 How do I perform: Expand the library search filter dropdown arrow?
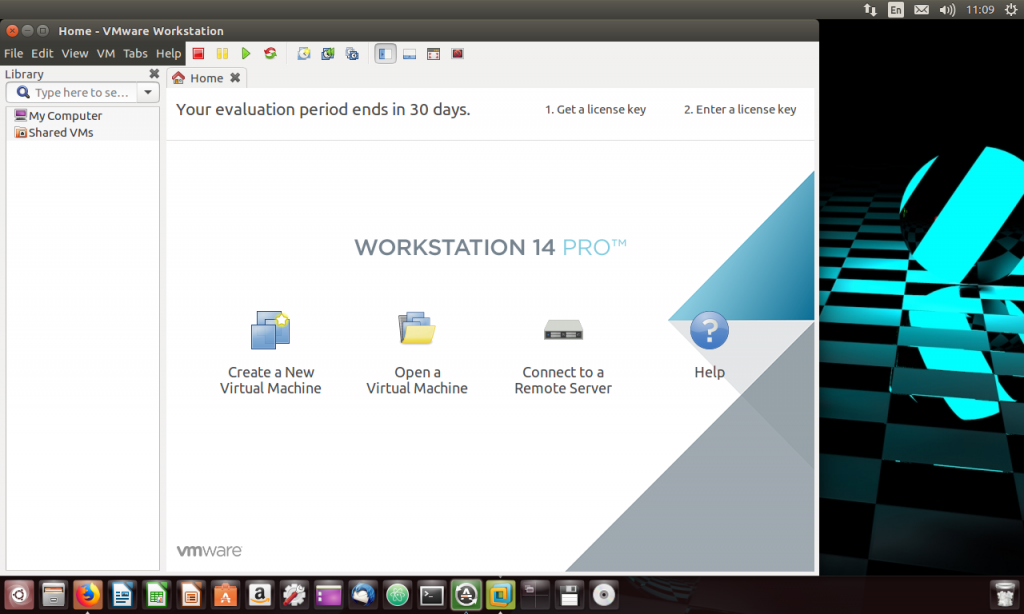click(147, 92)
